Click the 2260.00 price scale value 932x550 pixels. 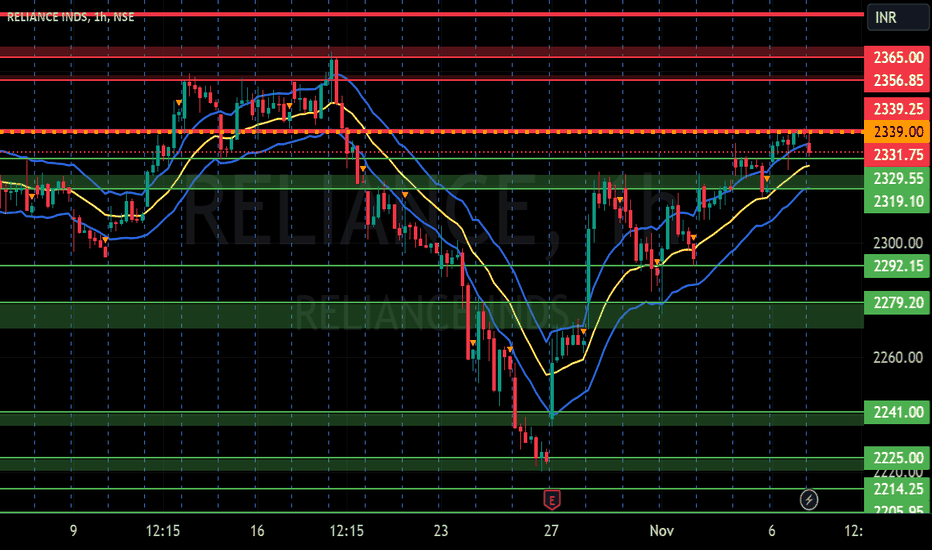(898, 357)
